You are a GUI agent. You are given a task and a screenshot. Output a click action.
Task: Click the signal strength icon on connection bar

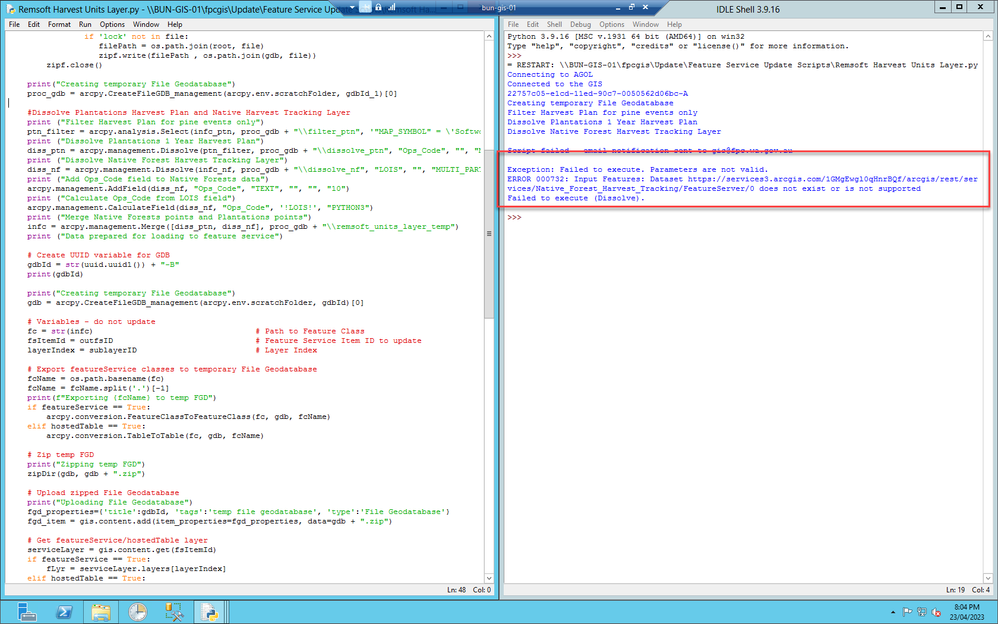coord(391,7)
